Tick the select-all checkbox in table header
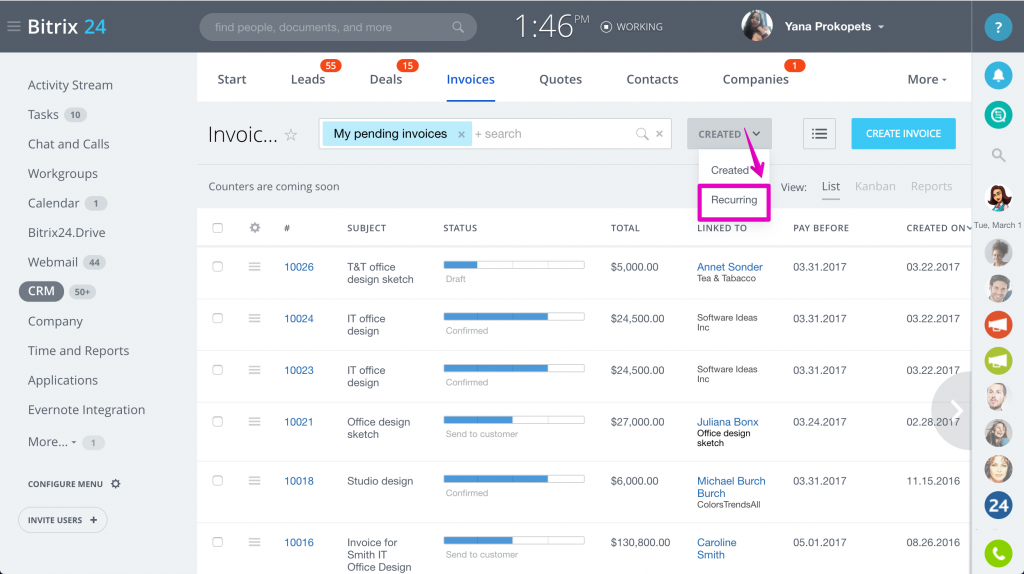The height and width of the screenshot is (574, 1024). (217, 228)
